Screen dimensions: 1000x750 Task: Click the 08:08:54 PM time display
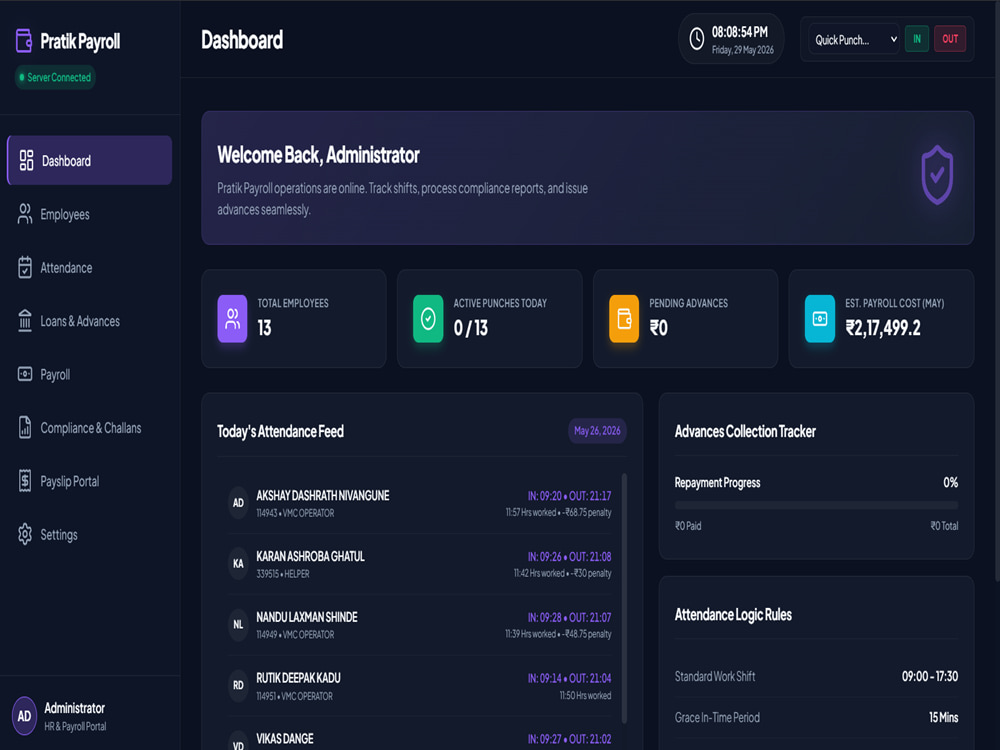[740, 32]
